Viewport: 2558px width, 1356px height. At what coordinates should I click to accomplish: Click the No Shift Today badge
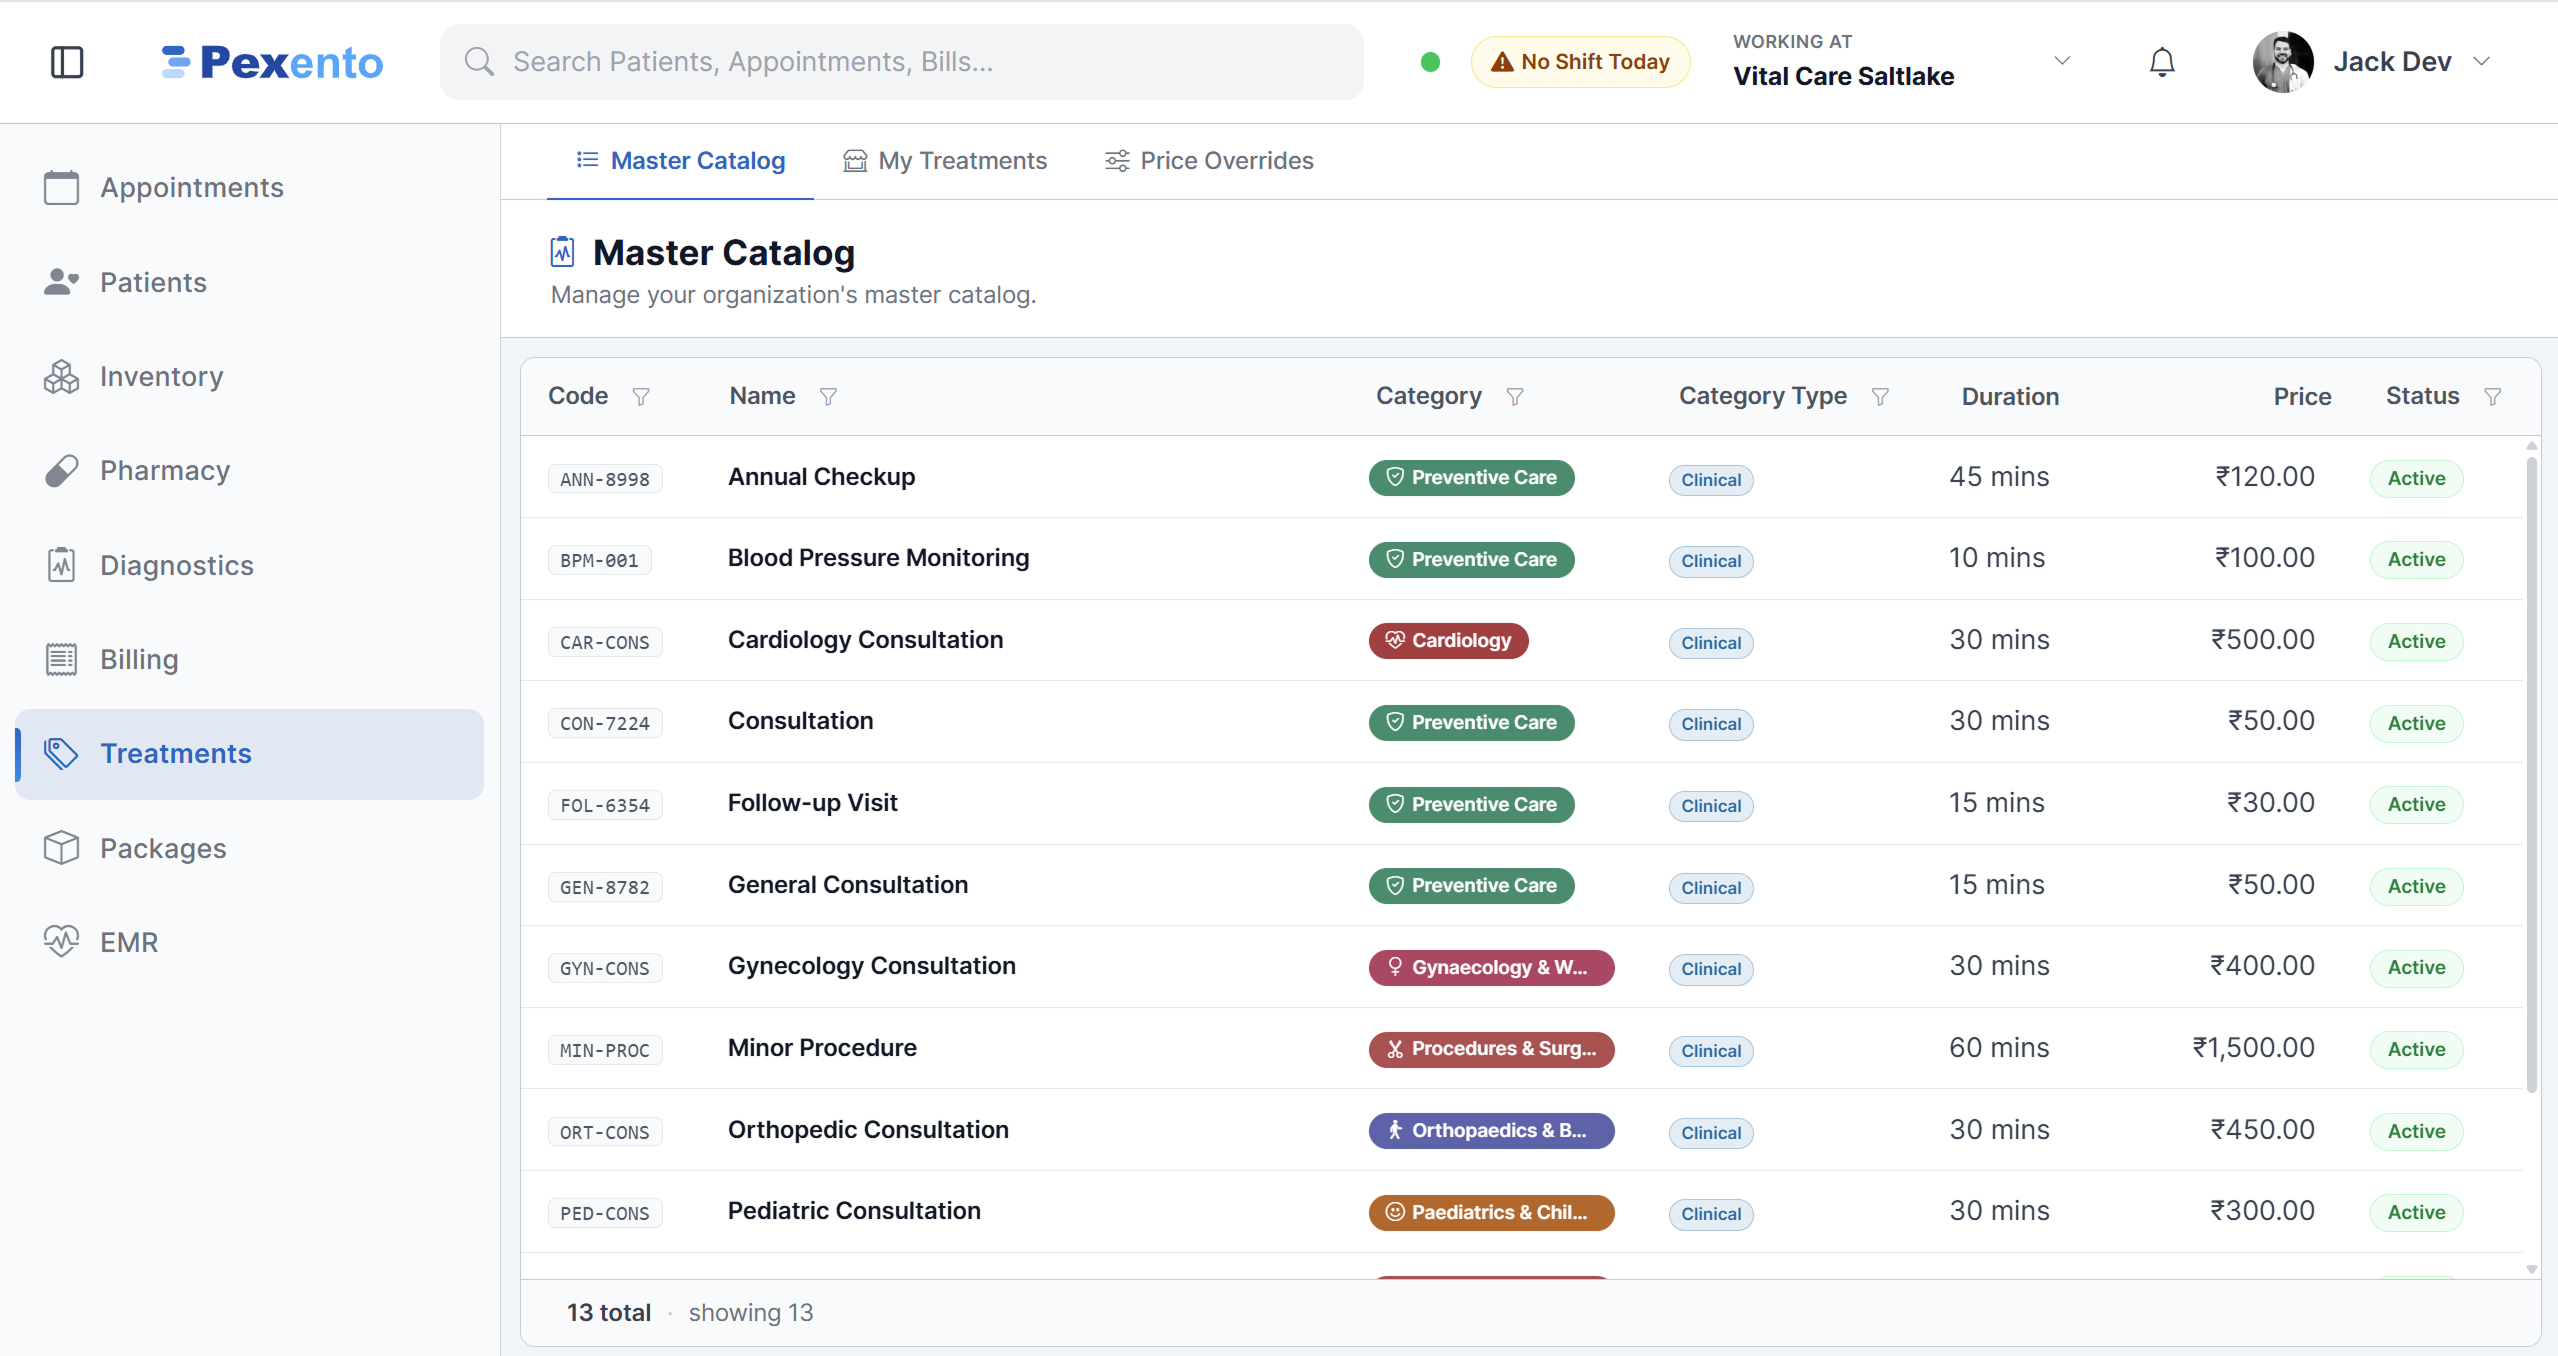[x=1580, y=62]
